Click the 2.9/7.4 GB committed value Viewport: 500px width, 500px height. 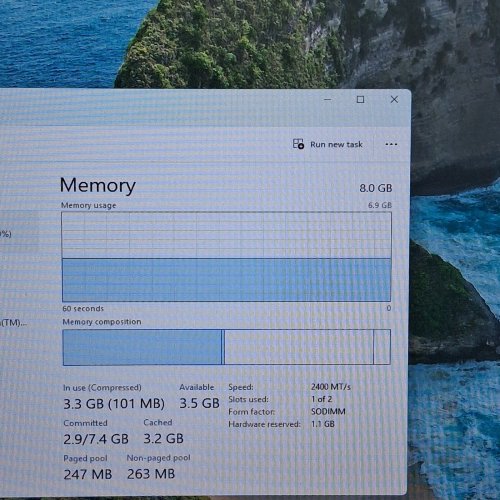point(96,439)
